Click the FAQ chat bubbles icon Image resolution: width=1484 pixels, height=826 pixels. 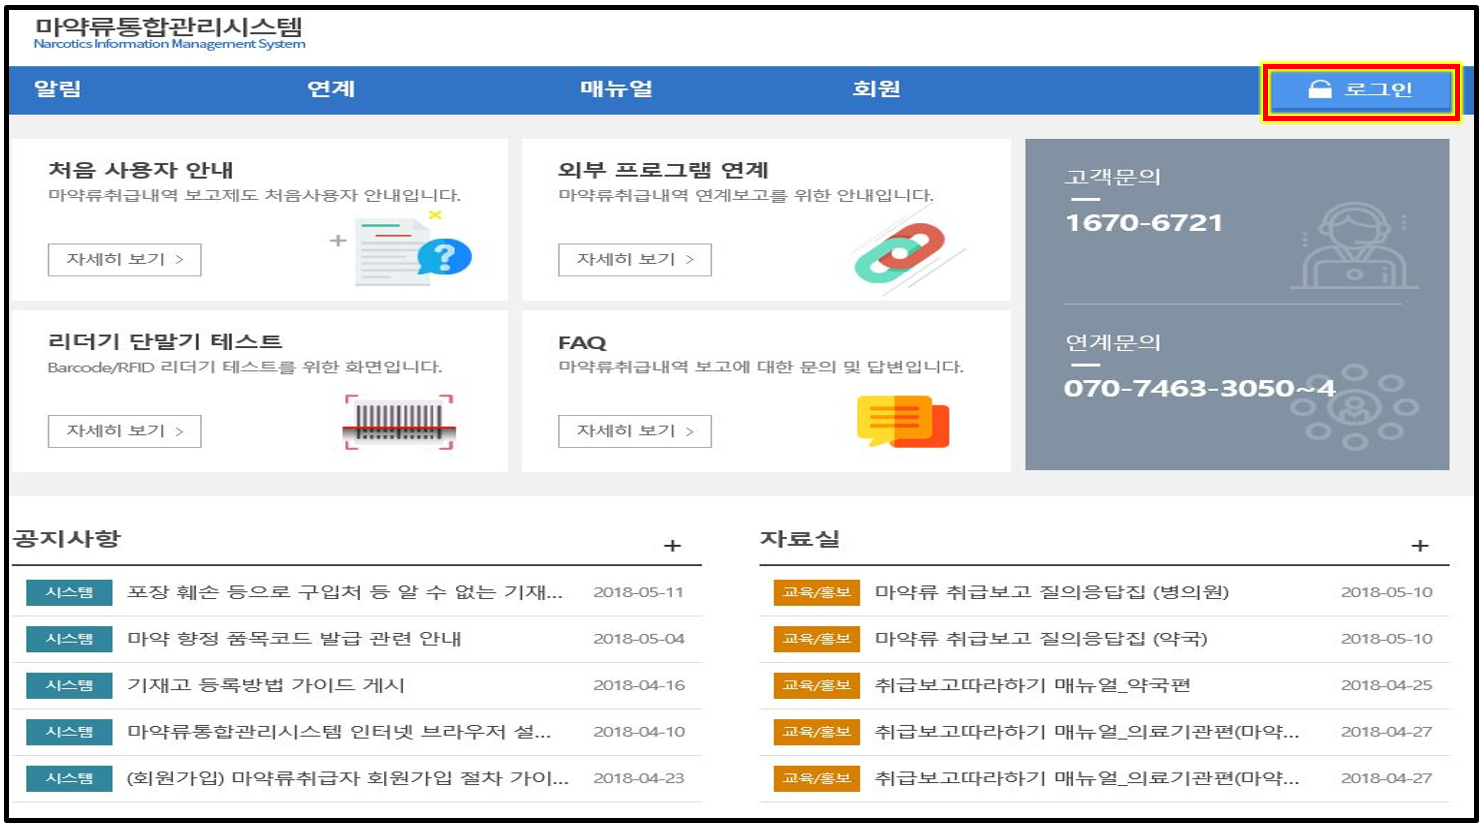[902, 421]
